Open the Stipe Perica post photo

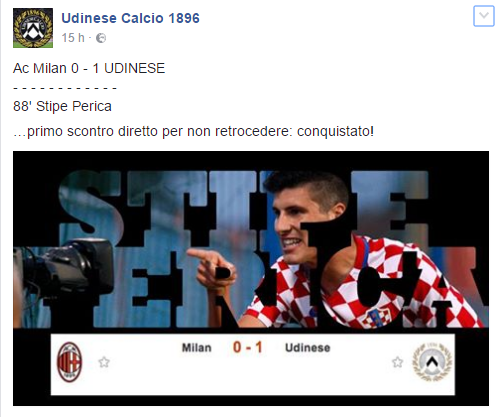click(x=251, y=278)
